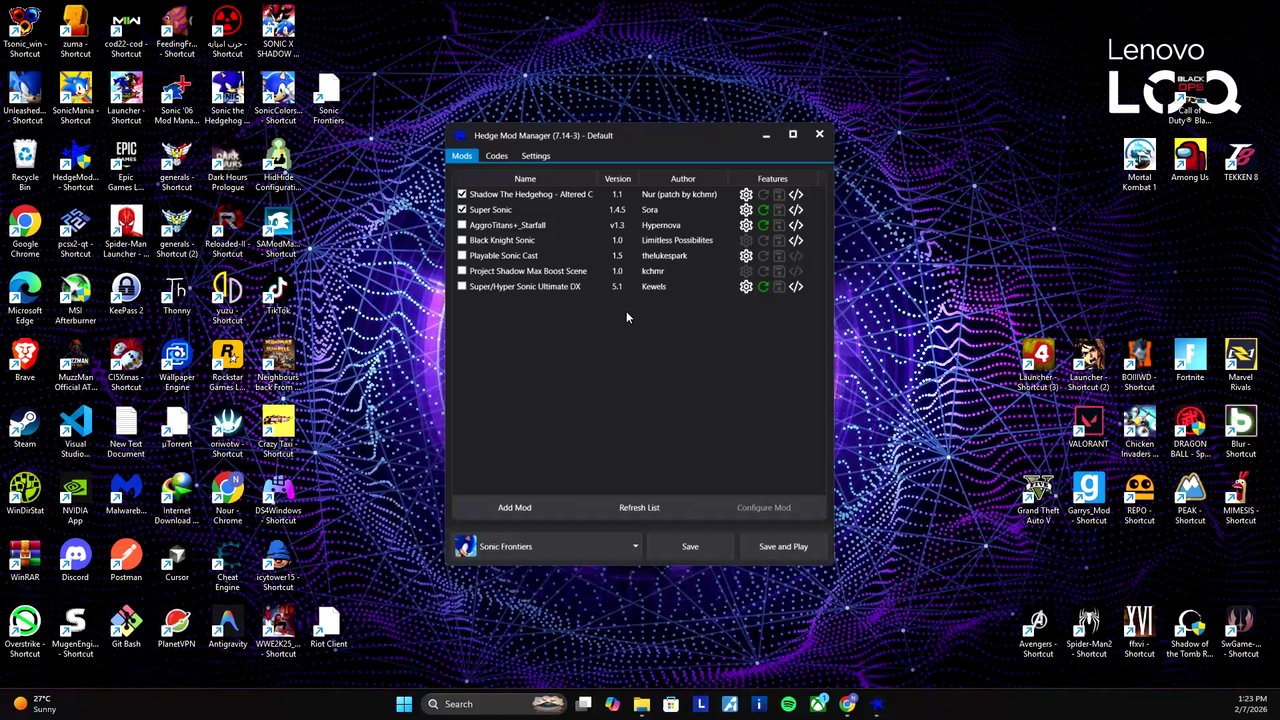Open settings gear for AggroTitans+_Starfall mod
1280x720 pixels.
746,225
